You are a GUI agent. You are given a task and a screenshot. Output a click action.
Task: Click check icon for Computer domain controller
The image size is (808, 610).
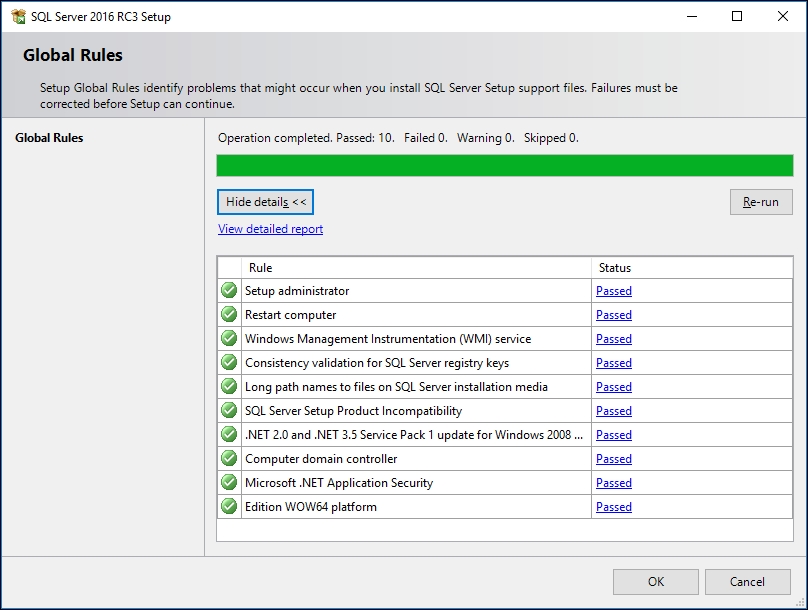(x=229, y=459)
